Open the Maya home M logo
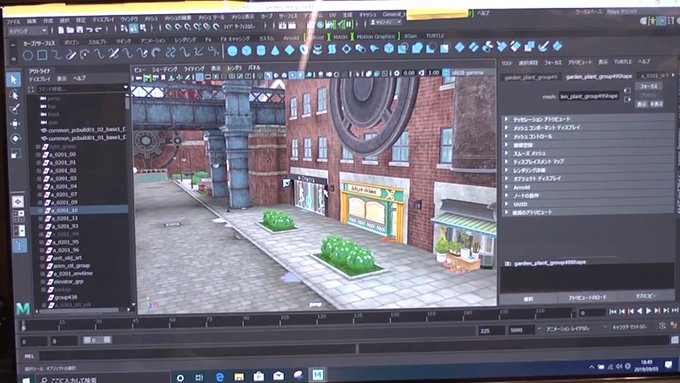 [x=23, y=309]
